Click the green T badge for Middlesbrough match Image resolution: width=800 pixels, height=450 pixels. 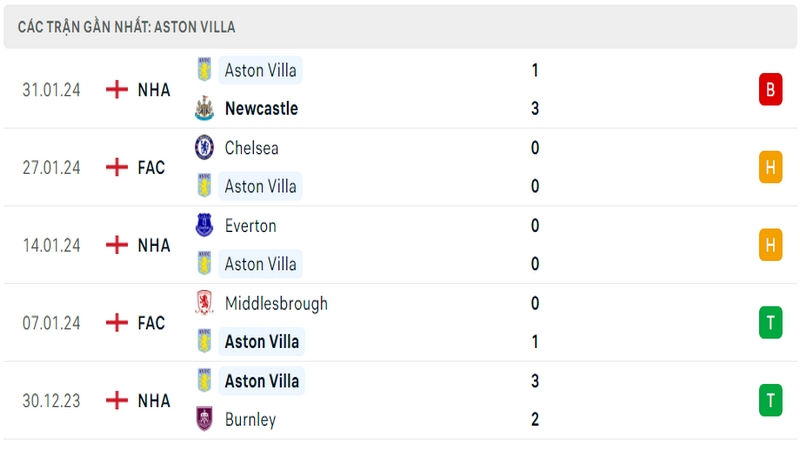point(770,322)
